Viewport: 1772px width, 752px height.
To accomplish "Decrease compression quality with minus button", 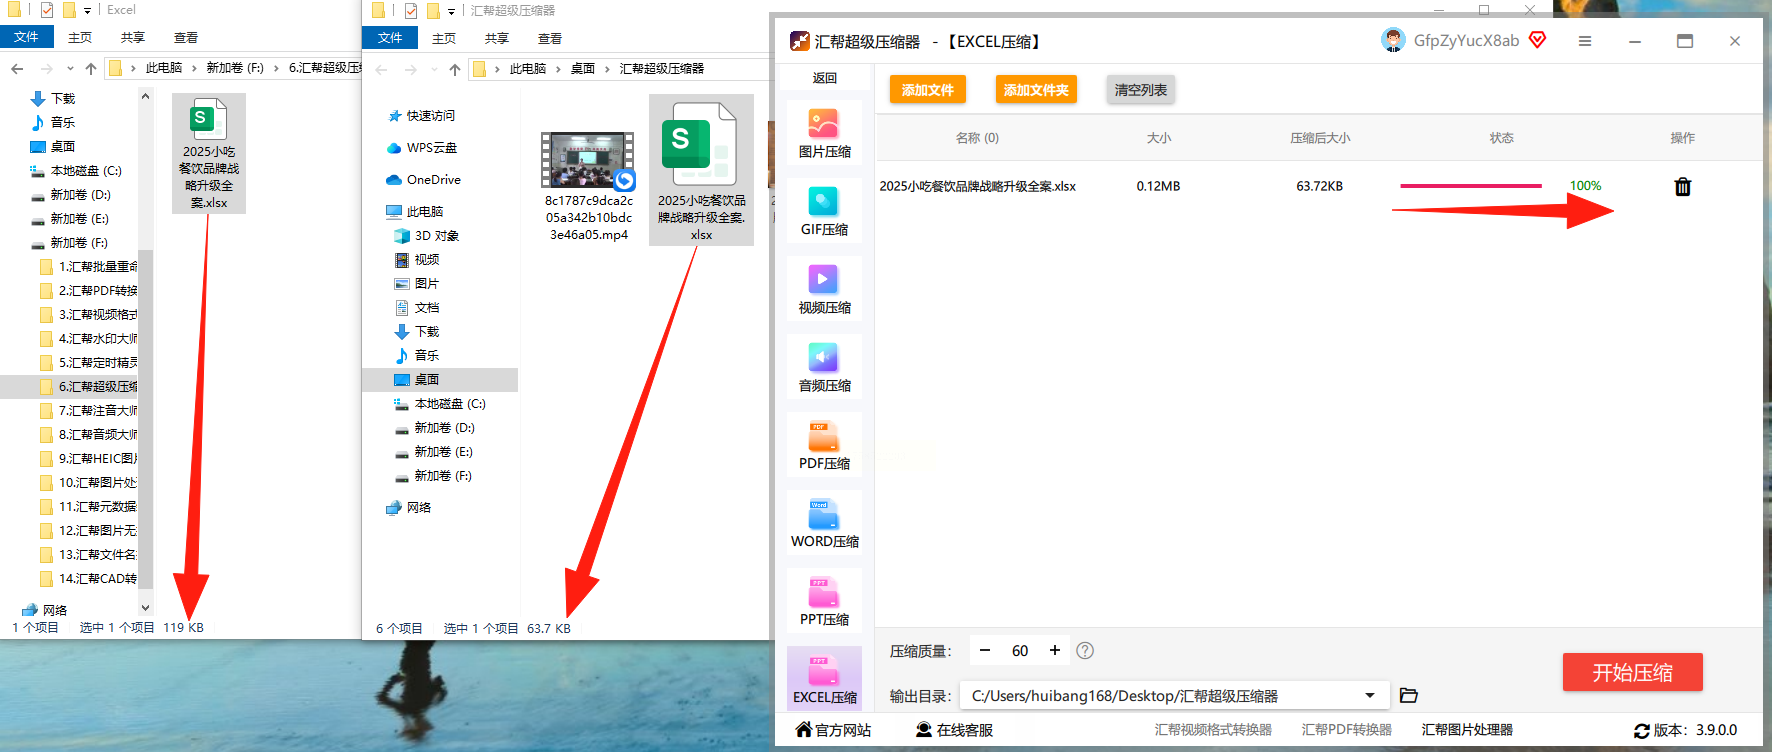I will pyautogui.click(x=985, y=650).
